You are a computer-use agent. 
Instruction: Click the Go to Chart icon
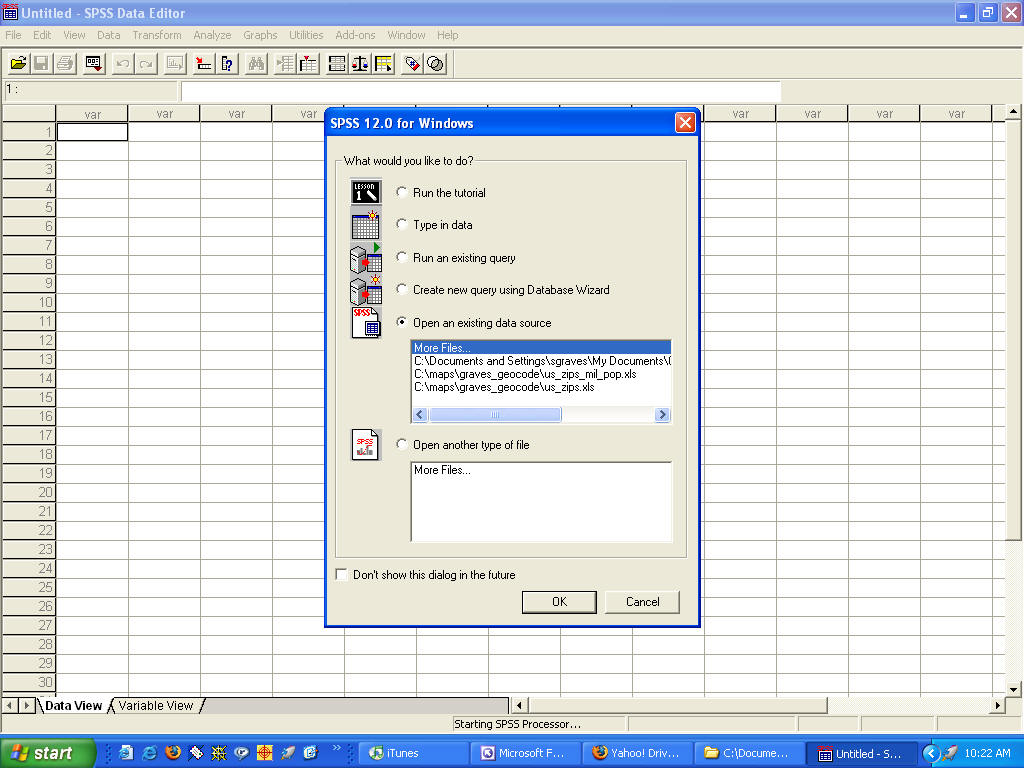coord(175,63)
